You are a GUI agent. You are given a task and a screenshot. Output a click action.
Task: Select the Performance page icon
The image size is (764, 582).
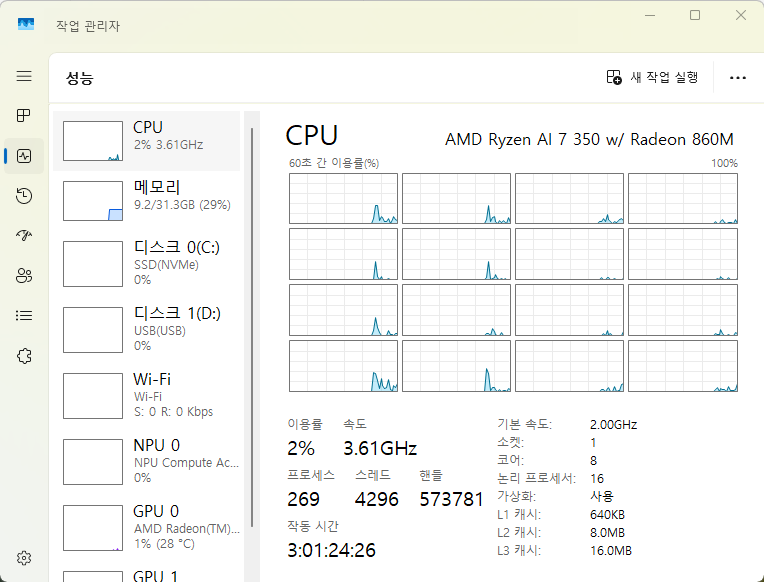pyautogui.click(x=24, y=156)
